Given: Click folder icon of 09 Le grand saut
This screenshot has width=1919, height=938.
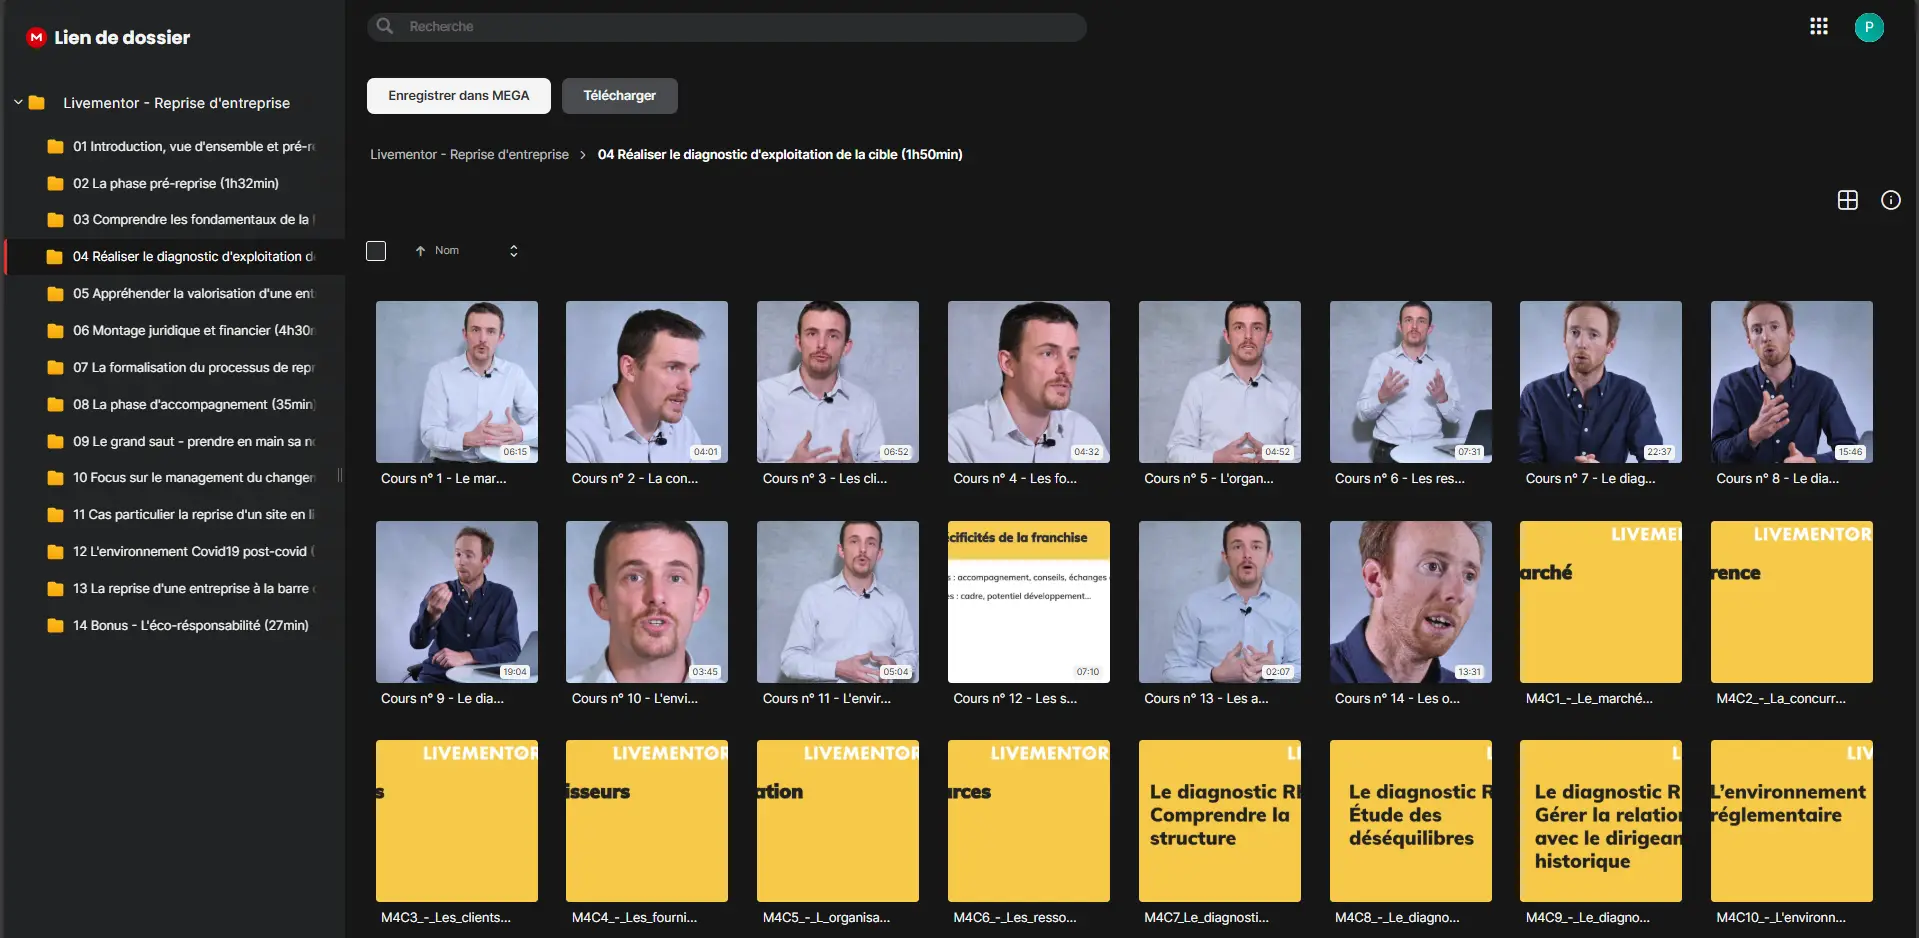Looking at the screenshot, I should (x=55, y=442).
